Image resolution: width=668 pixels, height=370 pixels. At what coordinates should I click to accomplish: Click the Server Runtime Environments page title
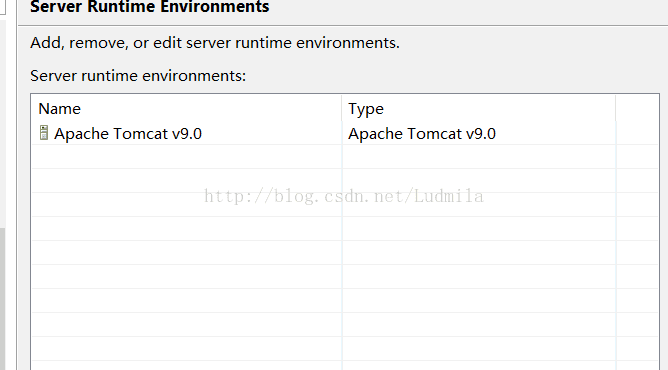point(150,6)
